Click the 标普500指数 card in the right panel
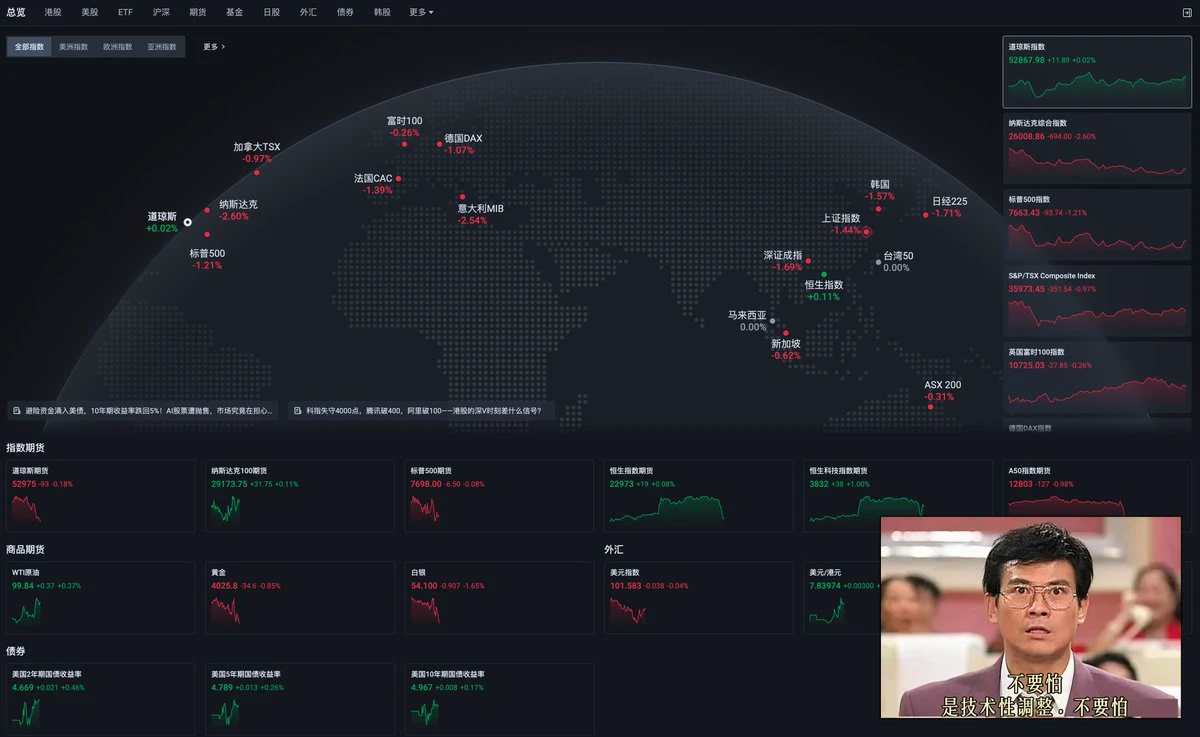Screen dimensions: 1200x737 click(1097, 224)
